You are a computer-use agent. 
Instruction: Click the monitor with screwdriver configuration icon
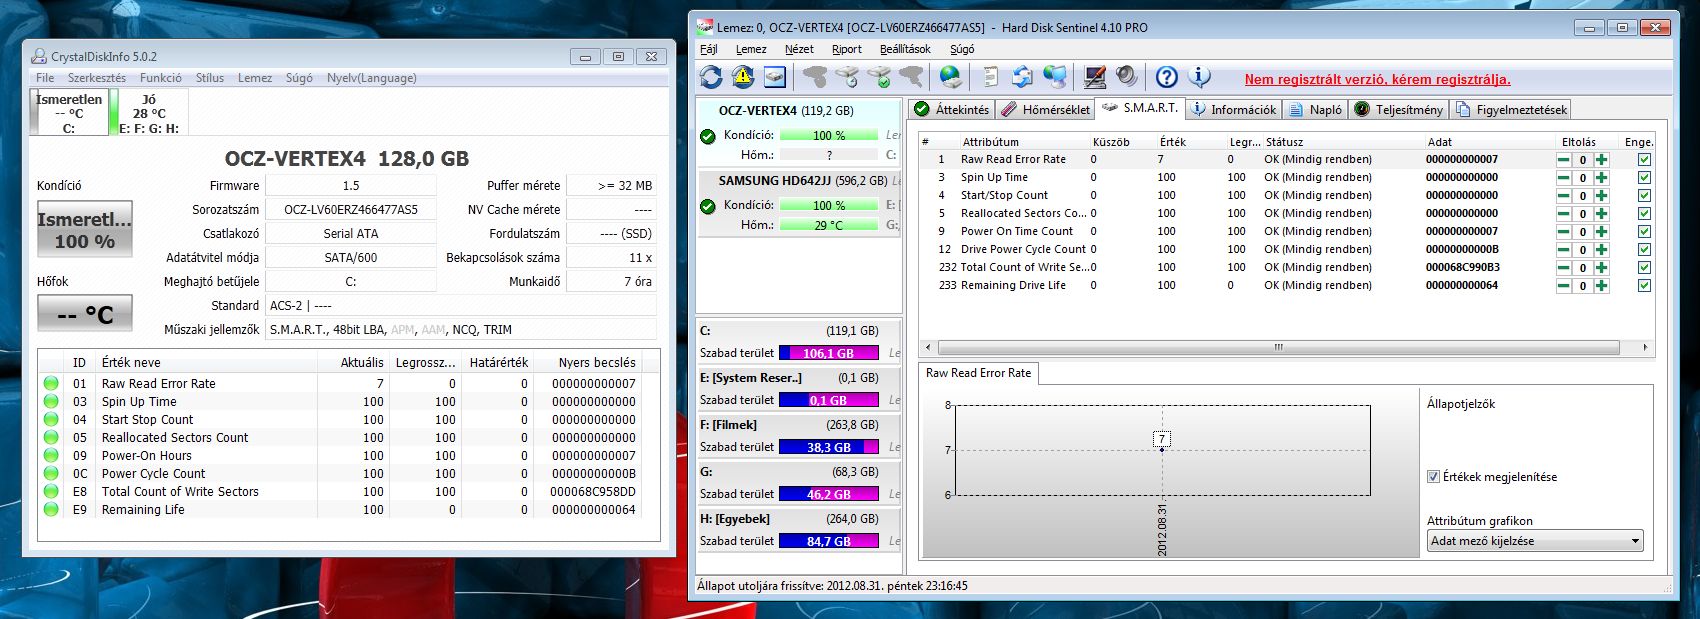coord(1095,77)
